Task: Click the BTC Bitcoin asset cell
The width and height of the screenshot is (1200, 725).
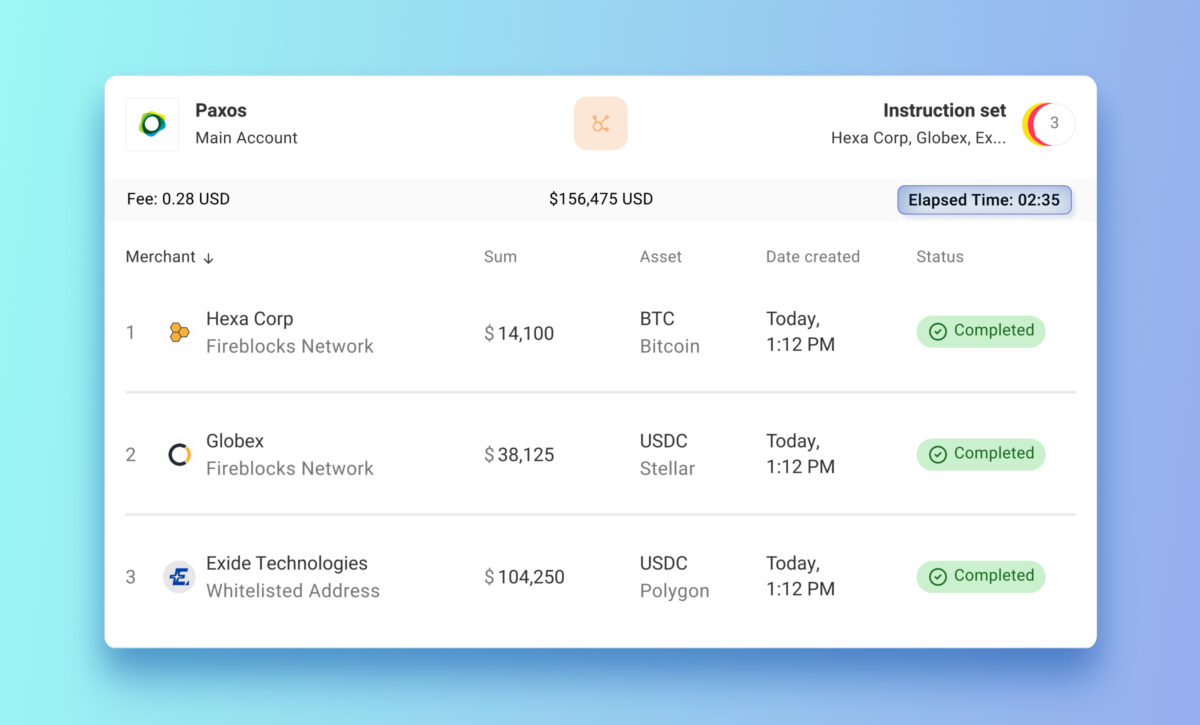Action: [670, 332]
